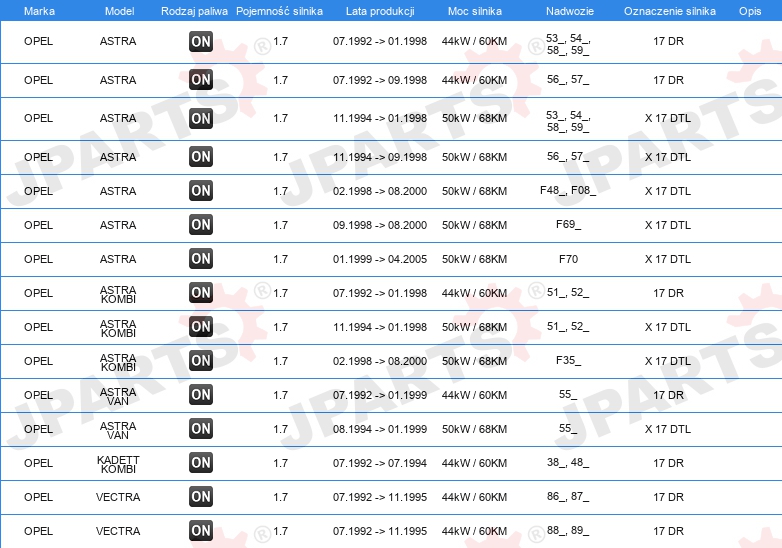Click the Model column header
The width and height of the screenshot is (782, 548).
(x=119, y=11)
